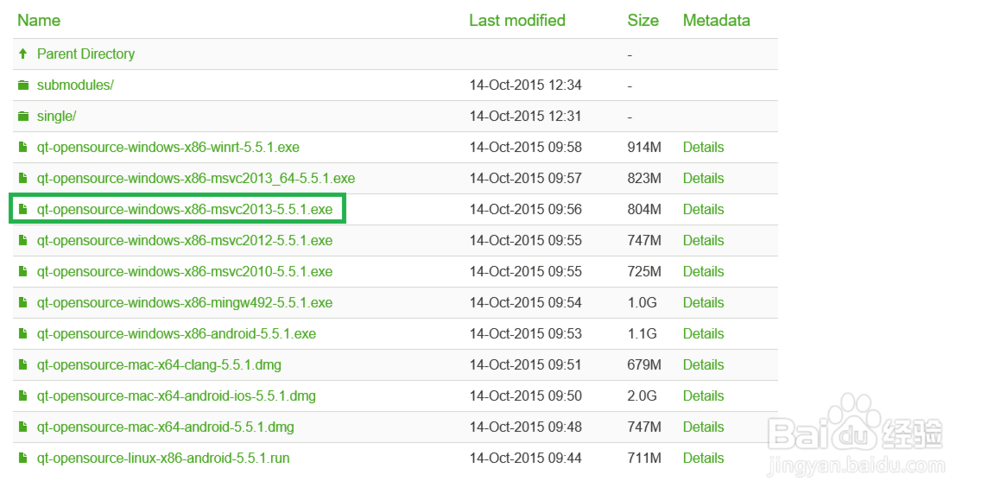Download qt-opensource-mac-x64-clang-5.5.1.dmg
This screenshot has width=1000, height=500.
point(159,365)
